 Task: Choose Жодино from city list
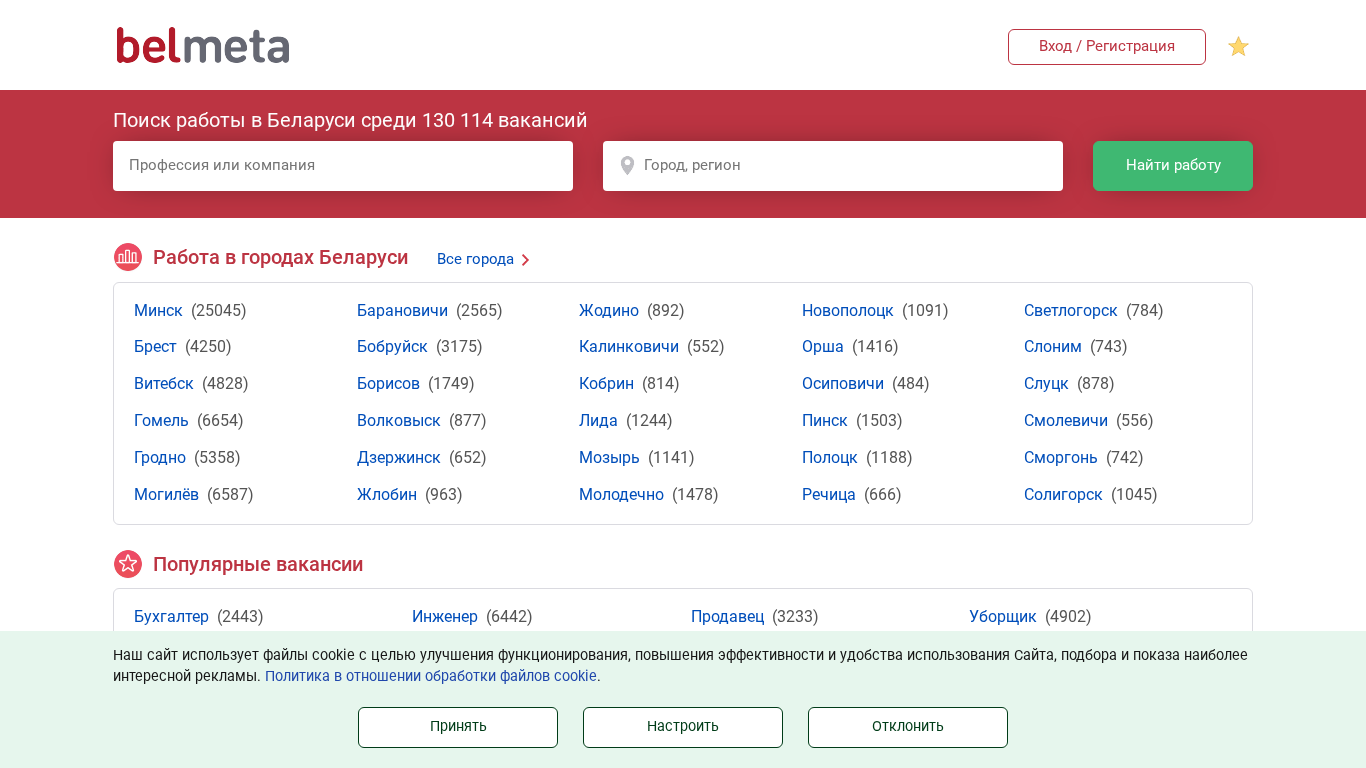609,311
